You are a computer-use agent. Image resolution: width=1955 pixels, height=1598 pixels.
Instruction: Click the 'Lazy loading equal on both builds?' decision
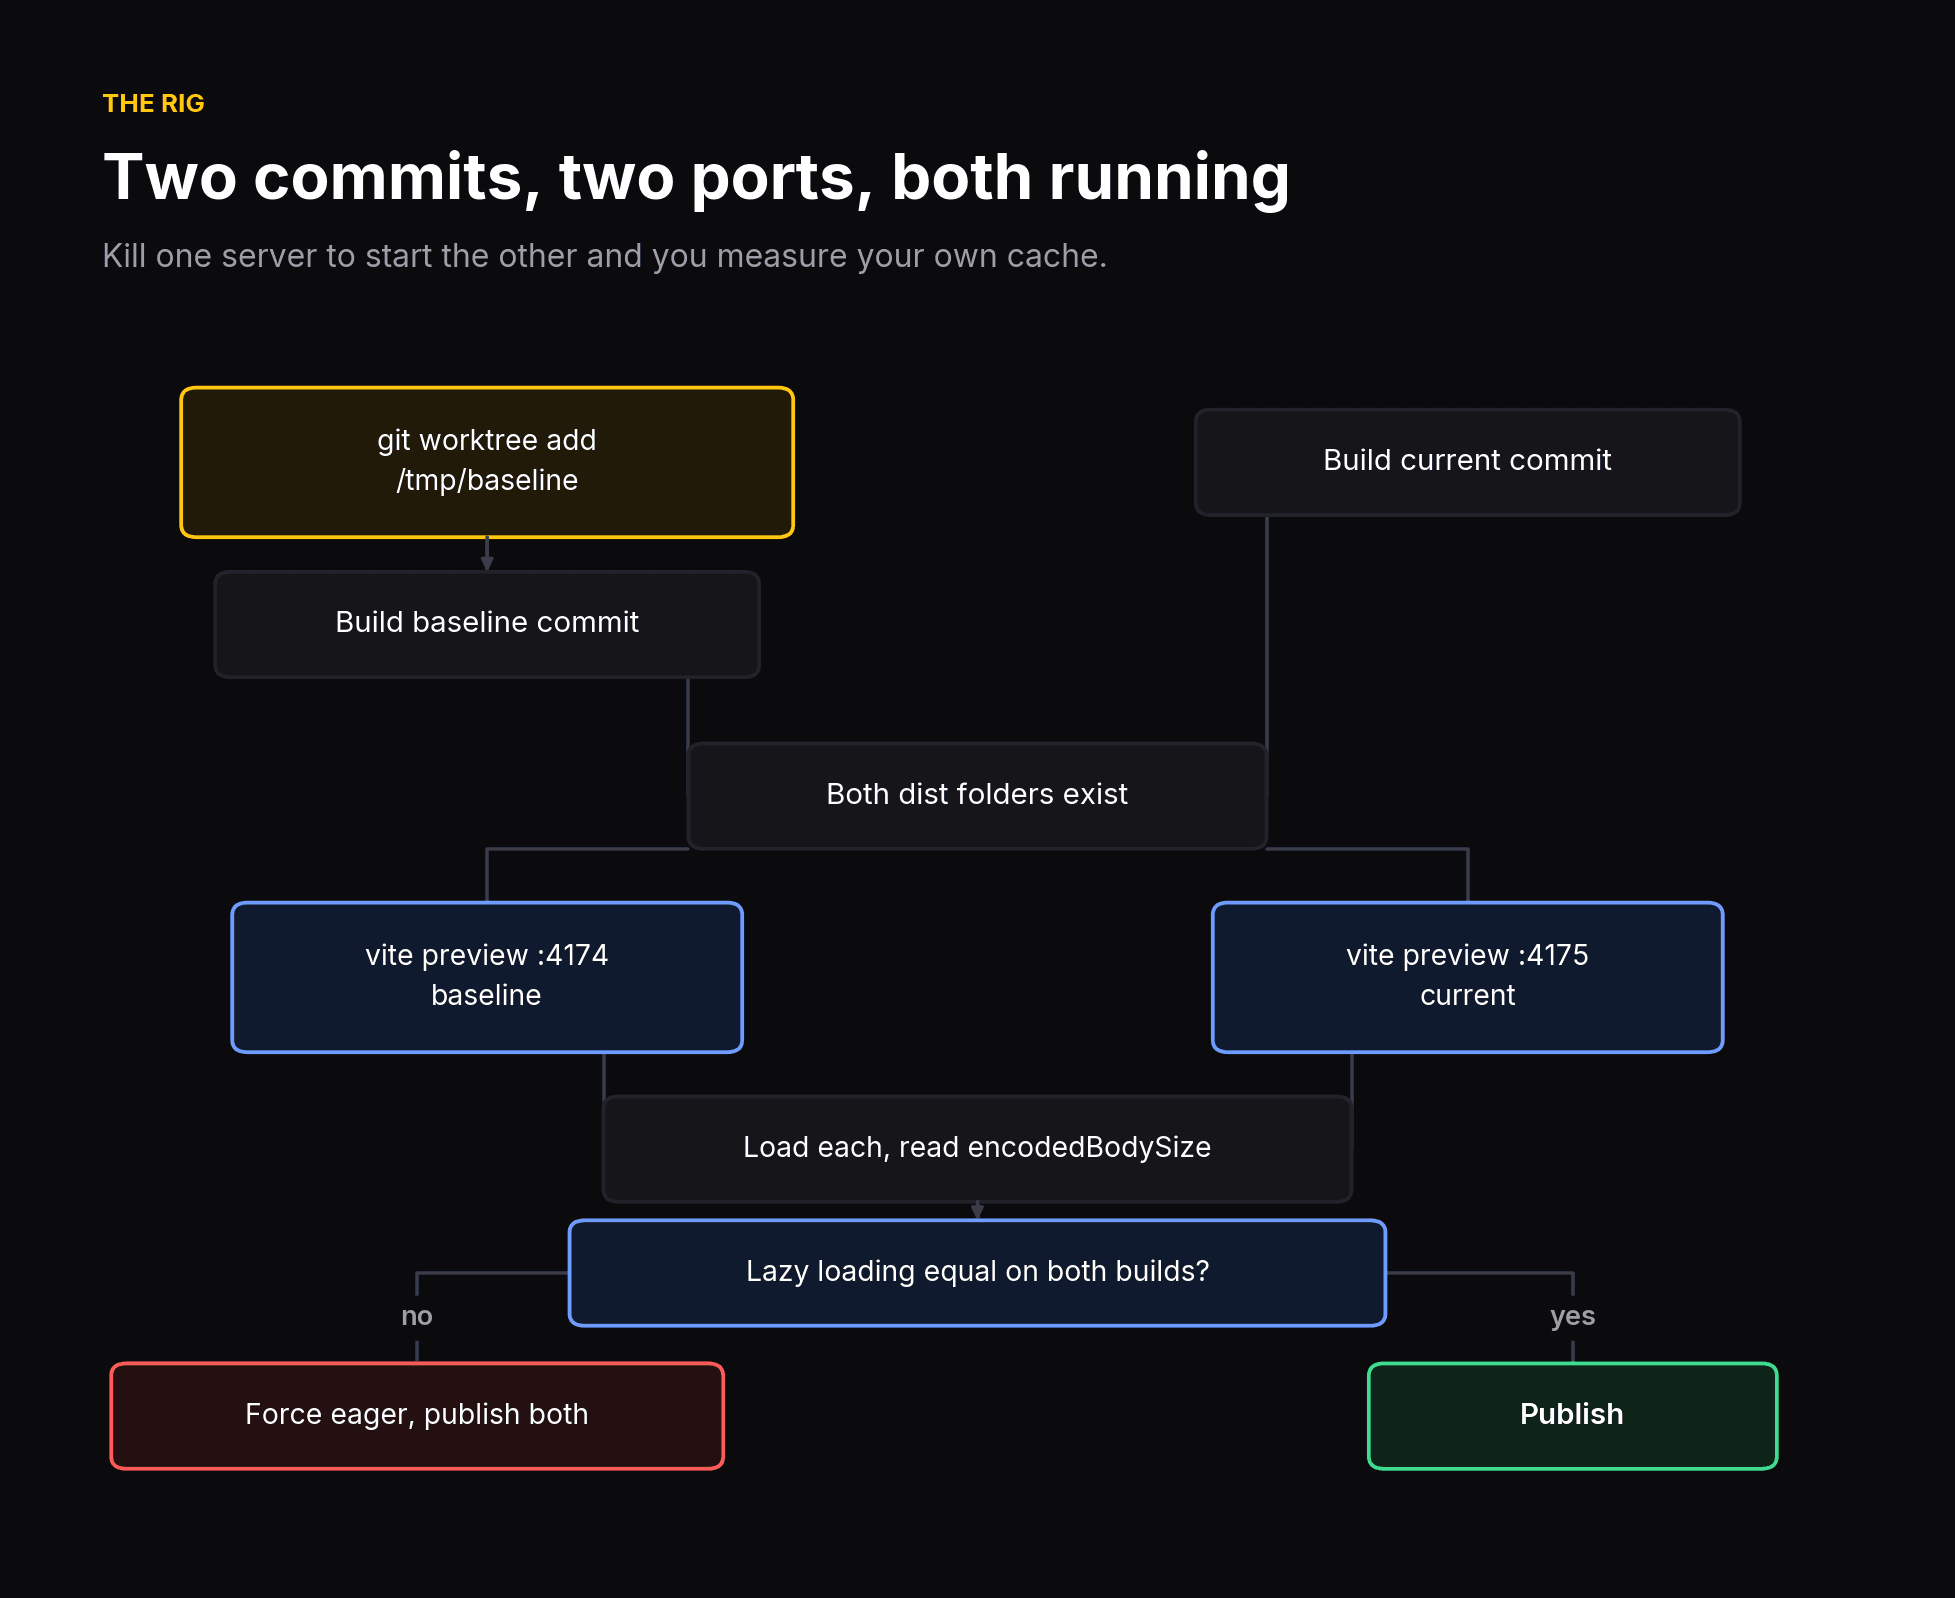977,1272
